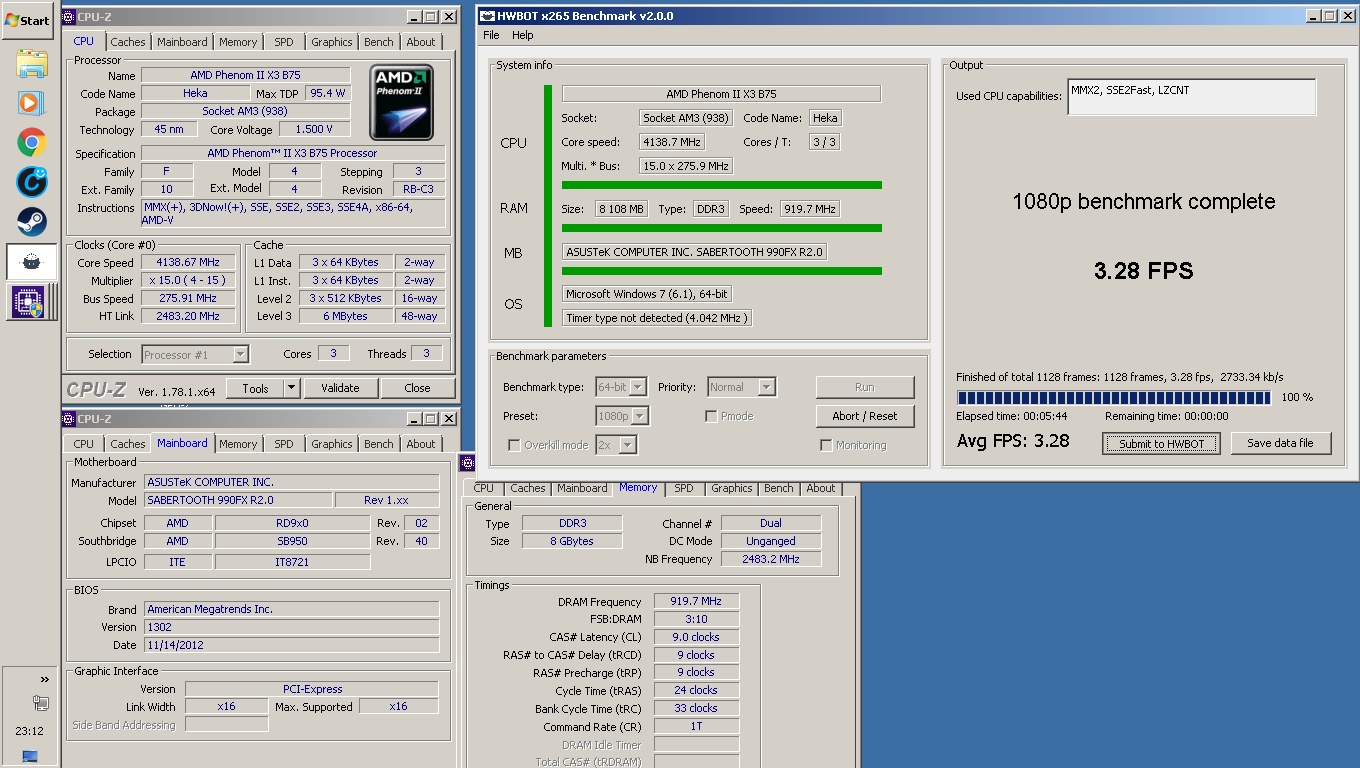Open the File menu in HWBOT

click(491, 35)
